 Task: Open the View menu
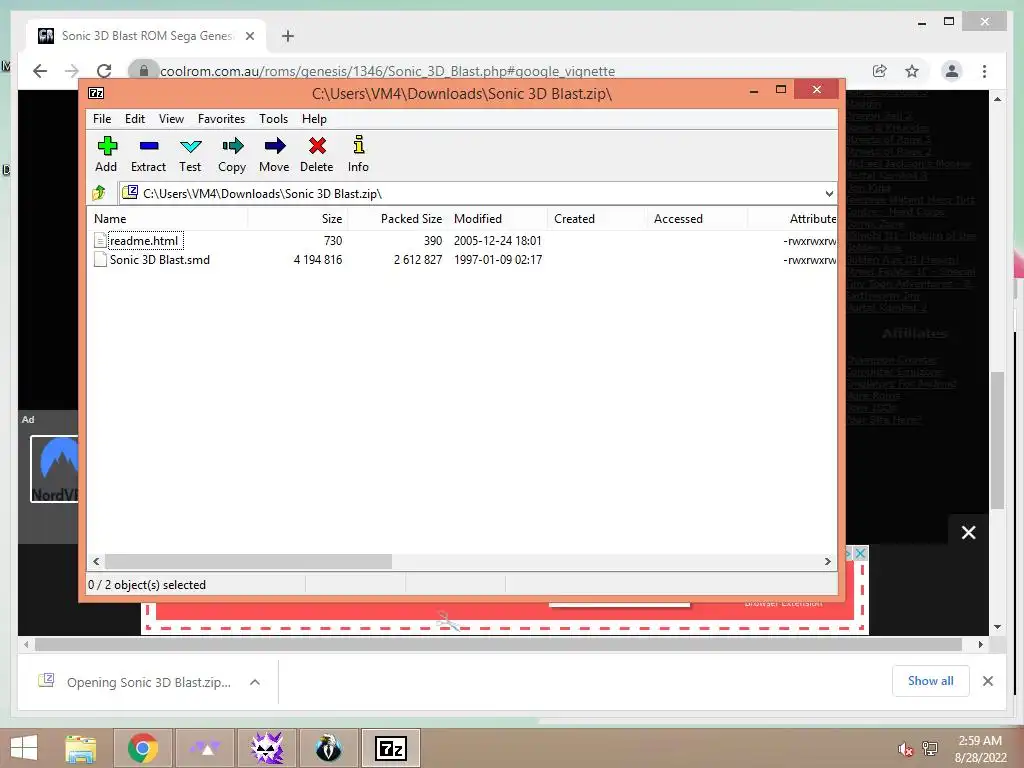coord(171,119)
